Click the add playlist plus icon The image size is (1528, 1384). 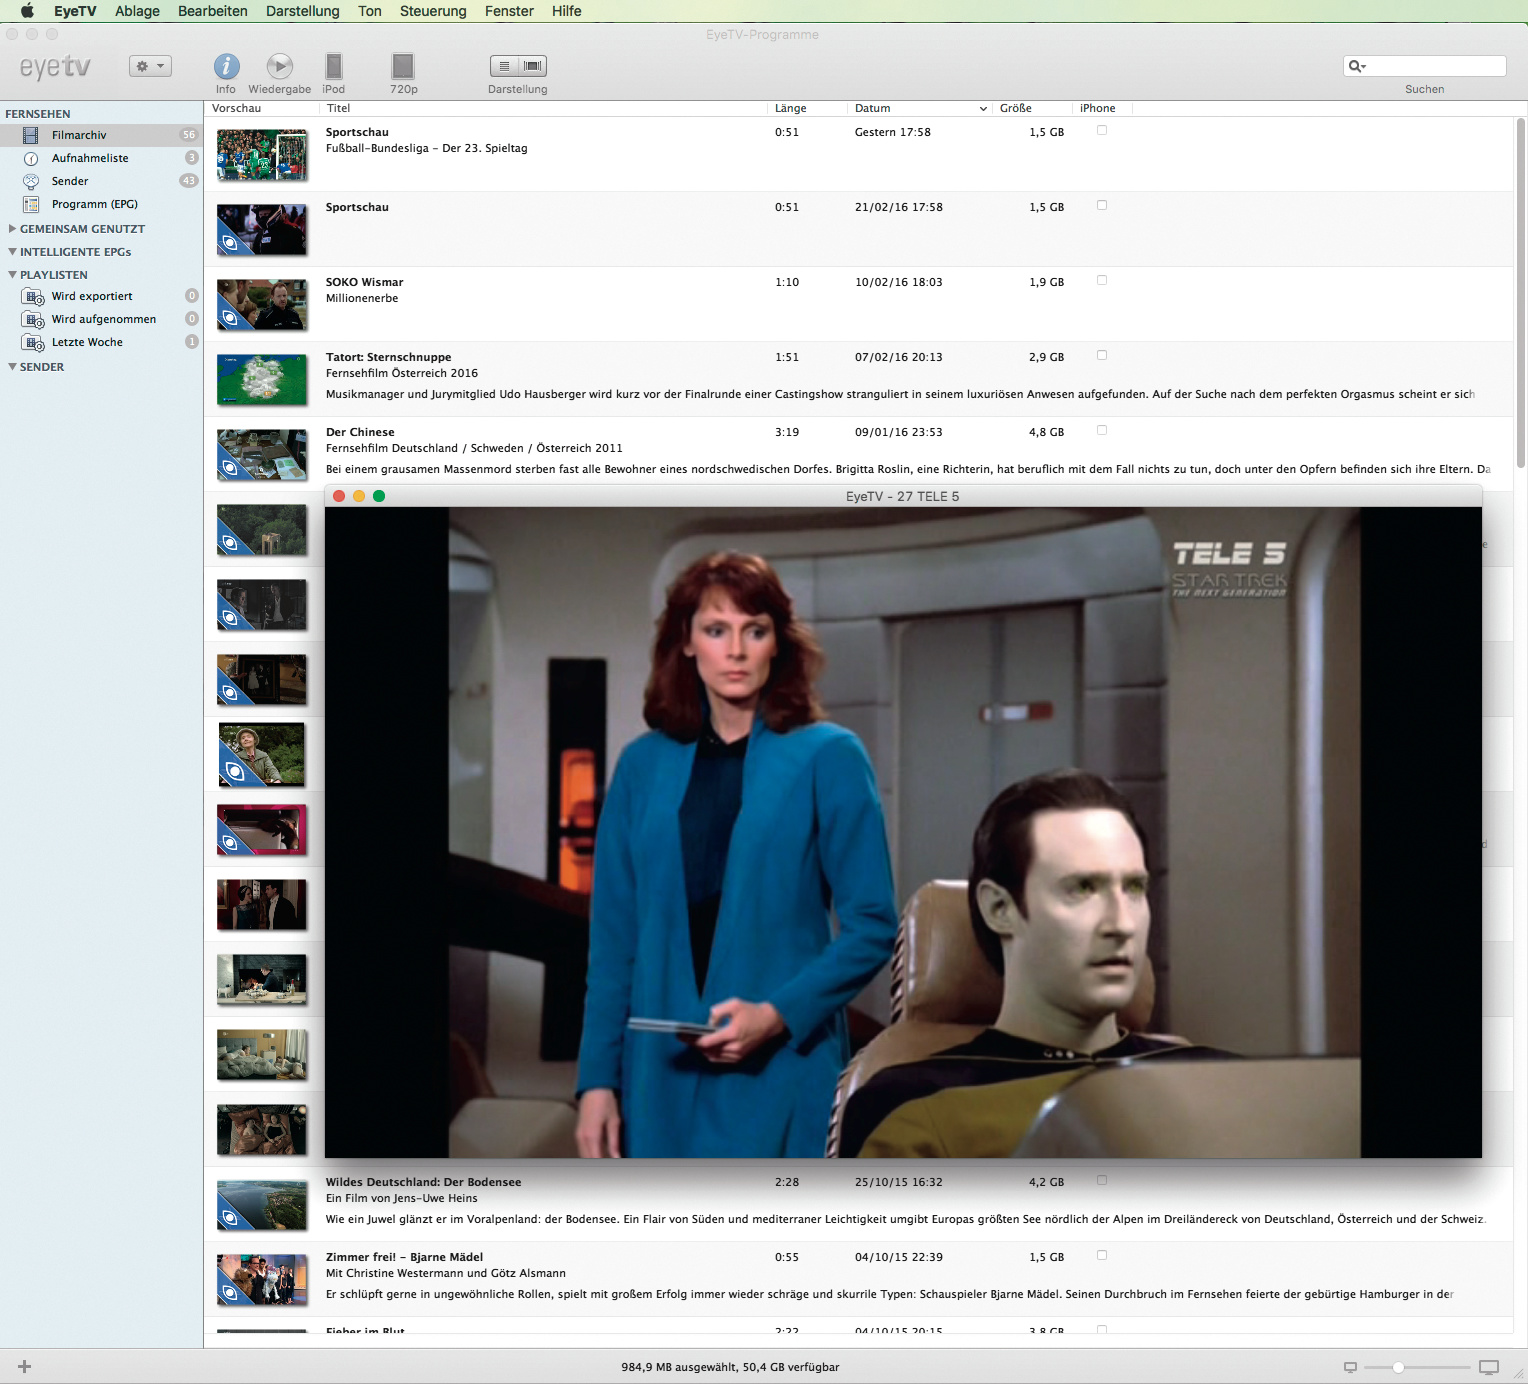click(x=25, y=1367)
